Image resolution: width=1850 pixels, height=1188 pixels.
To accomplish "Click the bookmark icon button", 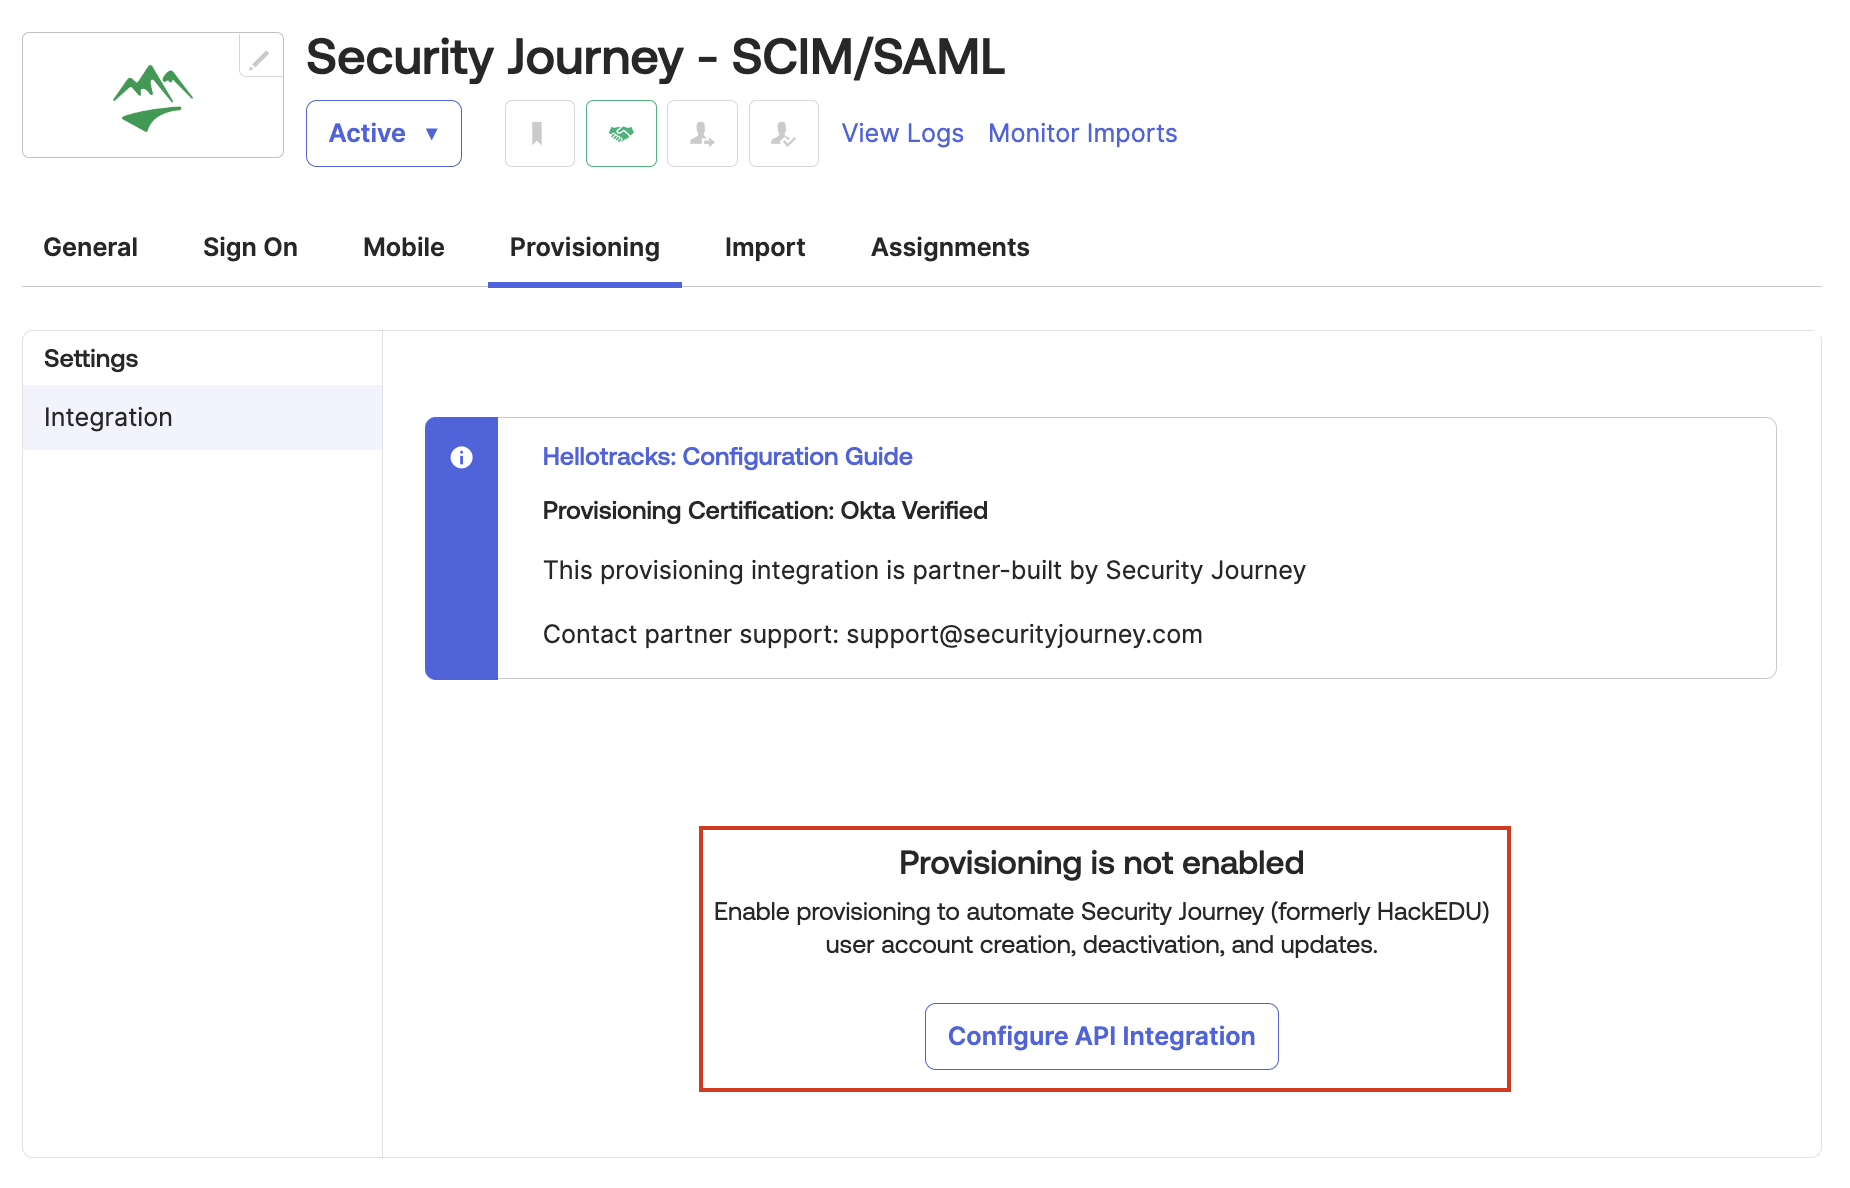I will (539, 133).
